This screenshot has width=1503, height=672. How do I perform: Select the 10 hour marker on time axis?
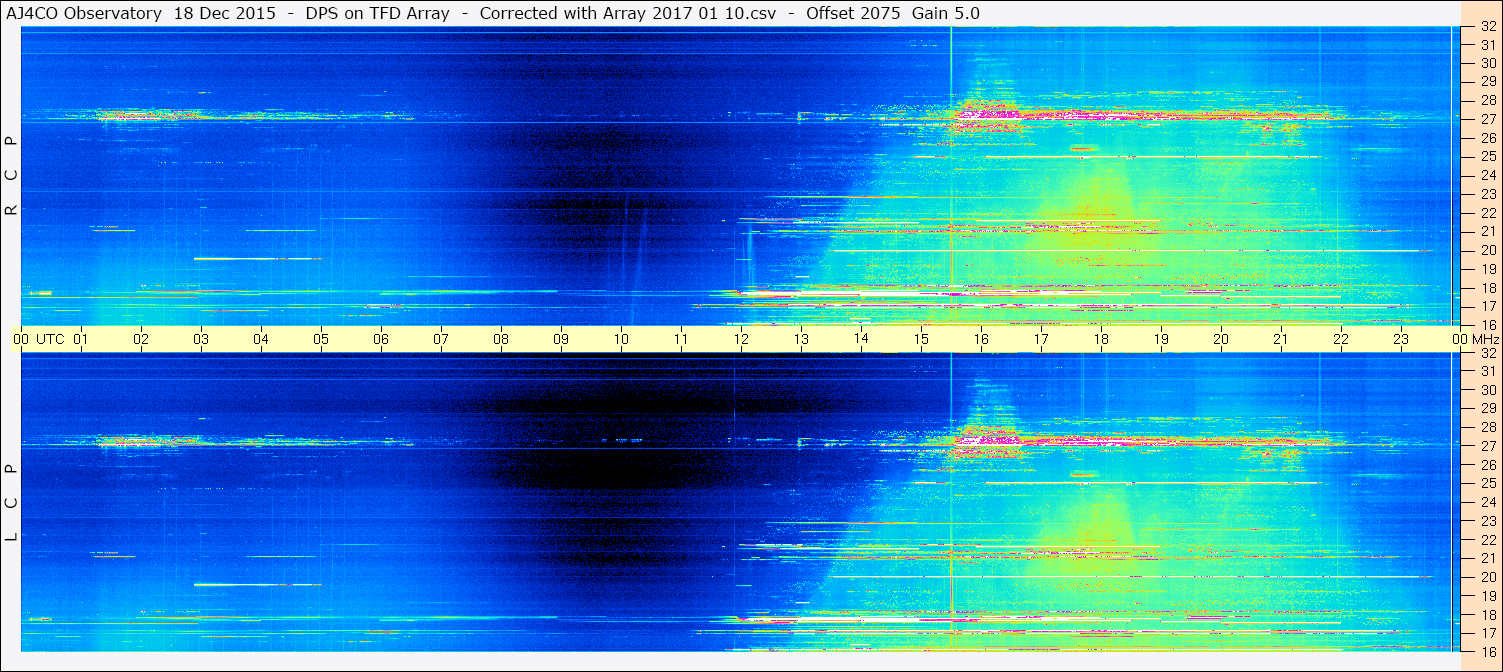coord(621,340)
